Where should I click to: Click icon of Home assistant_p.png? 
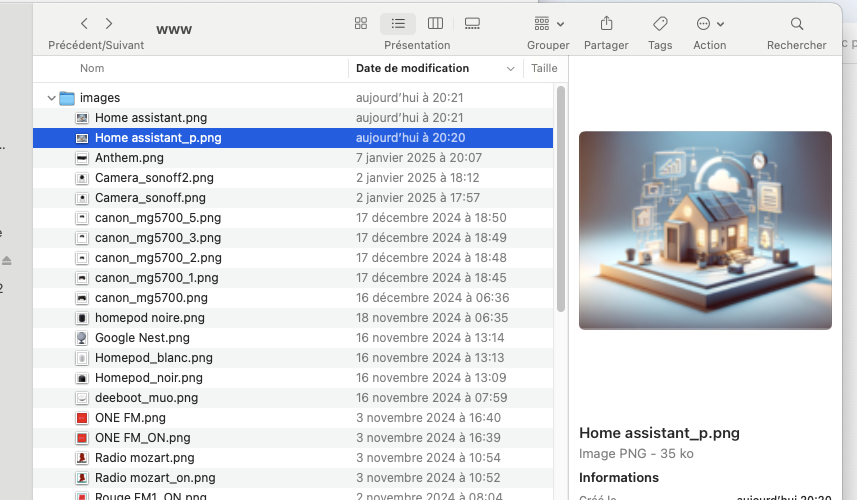(82, 138)
